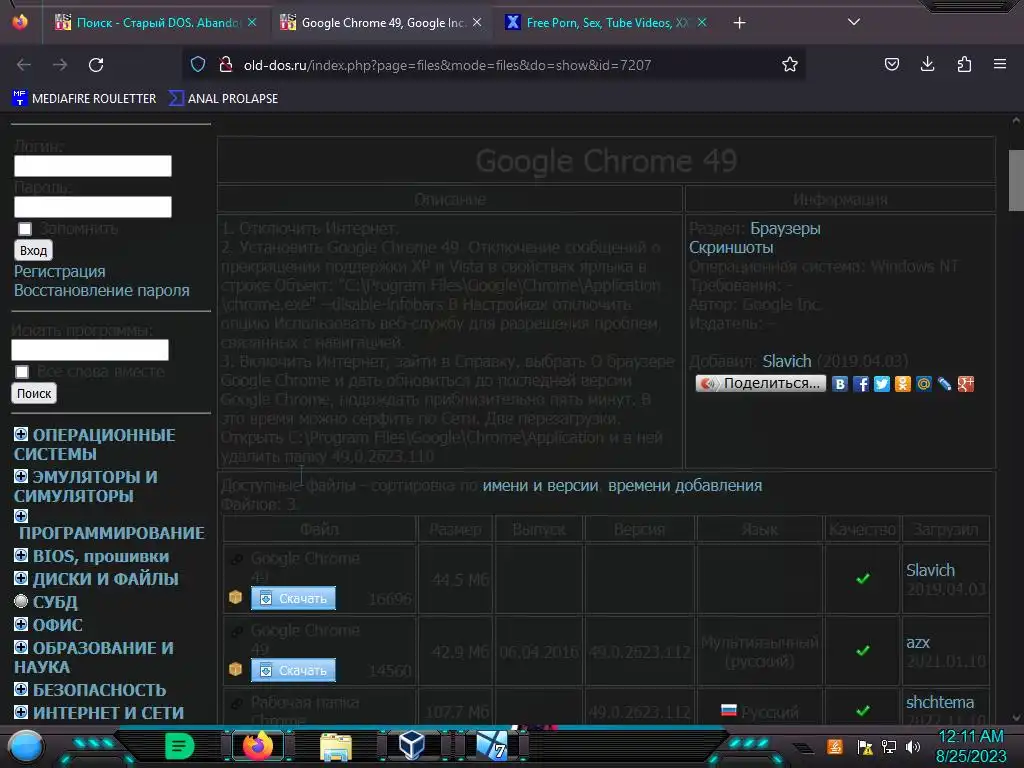Viewport: 1024px width, 768px height.
Task: Focus the Пароль input field
Action: point(93,207)
